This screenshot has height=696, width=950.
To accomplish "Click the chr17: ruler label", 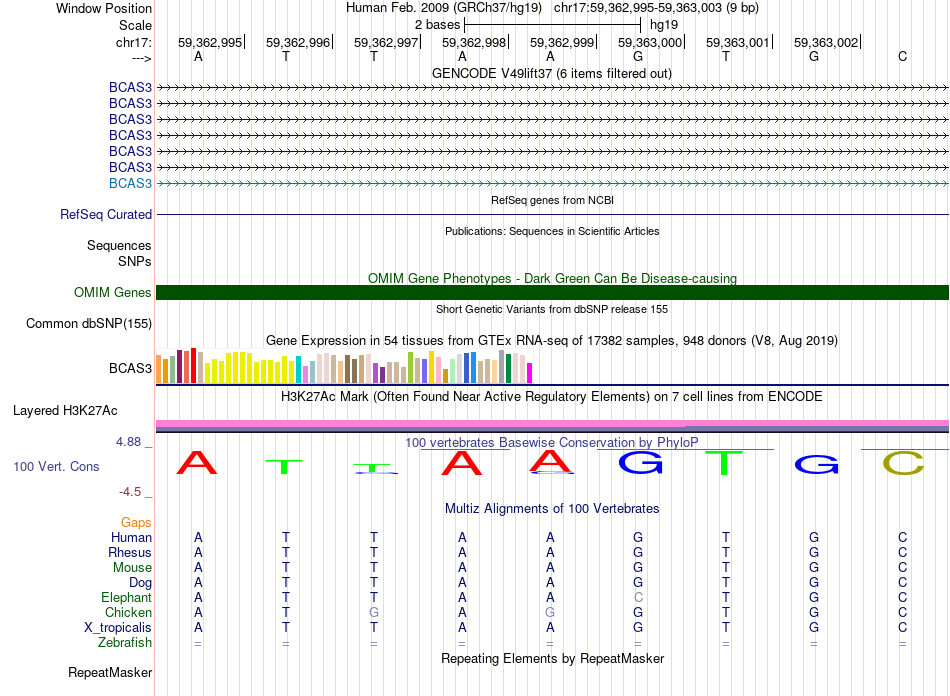I will pos(133,42).
